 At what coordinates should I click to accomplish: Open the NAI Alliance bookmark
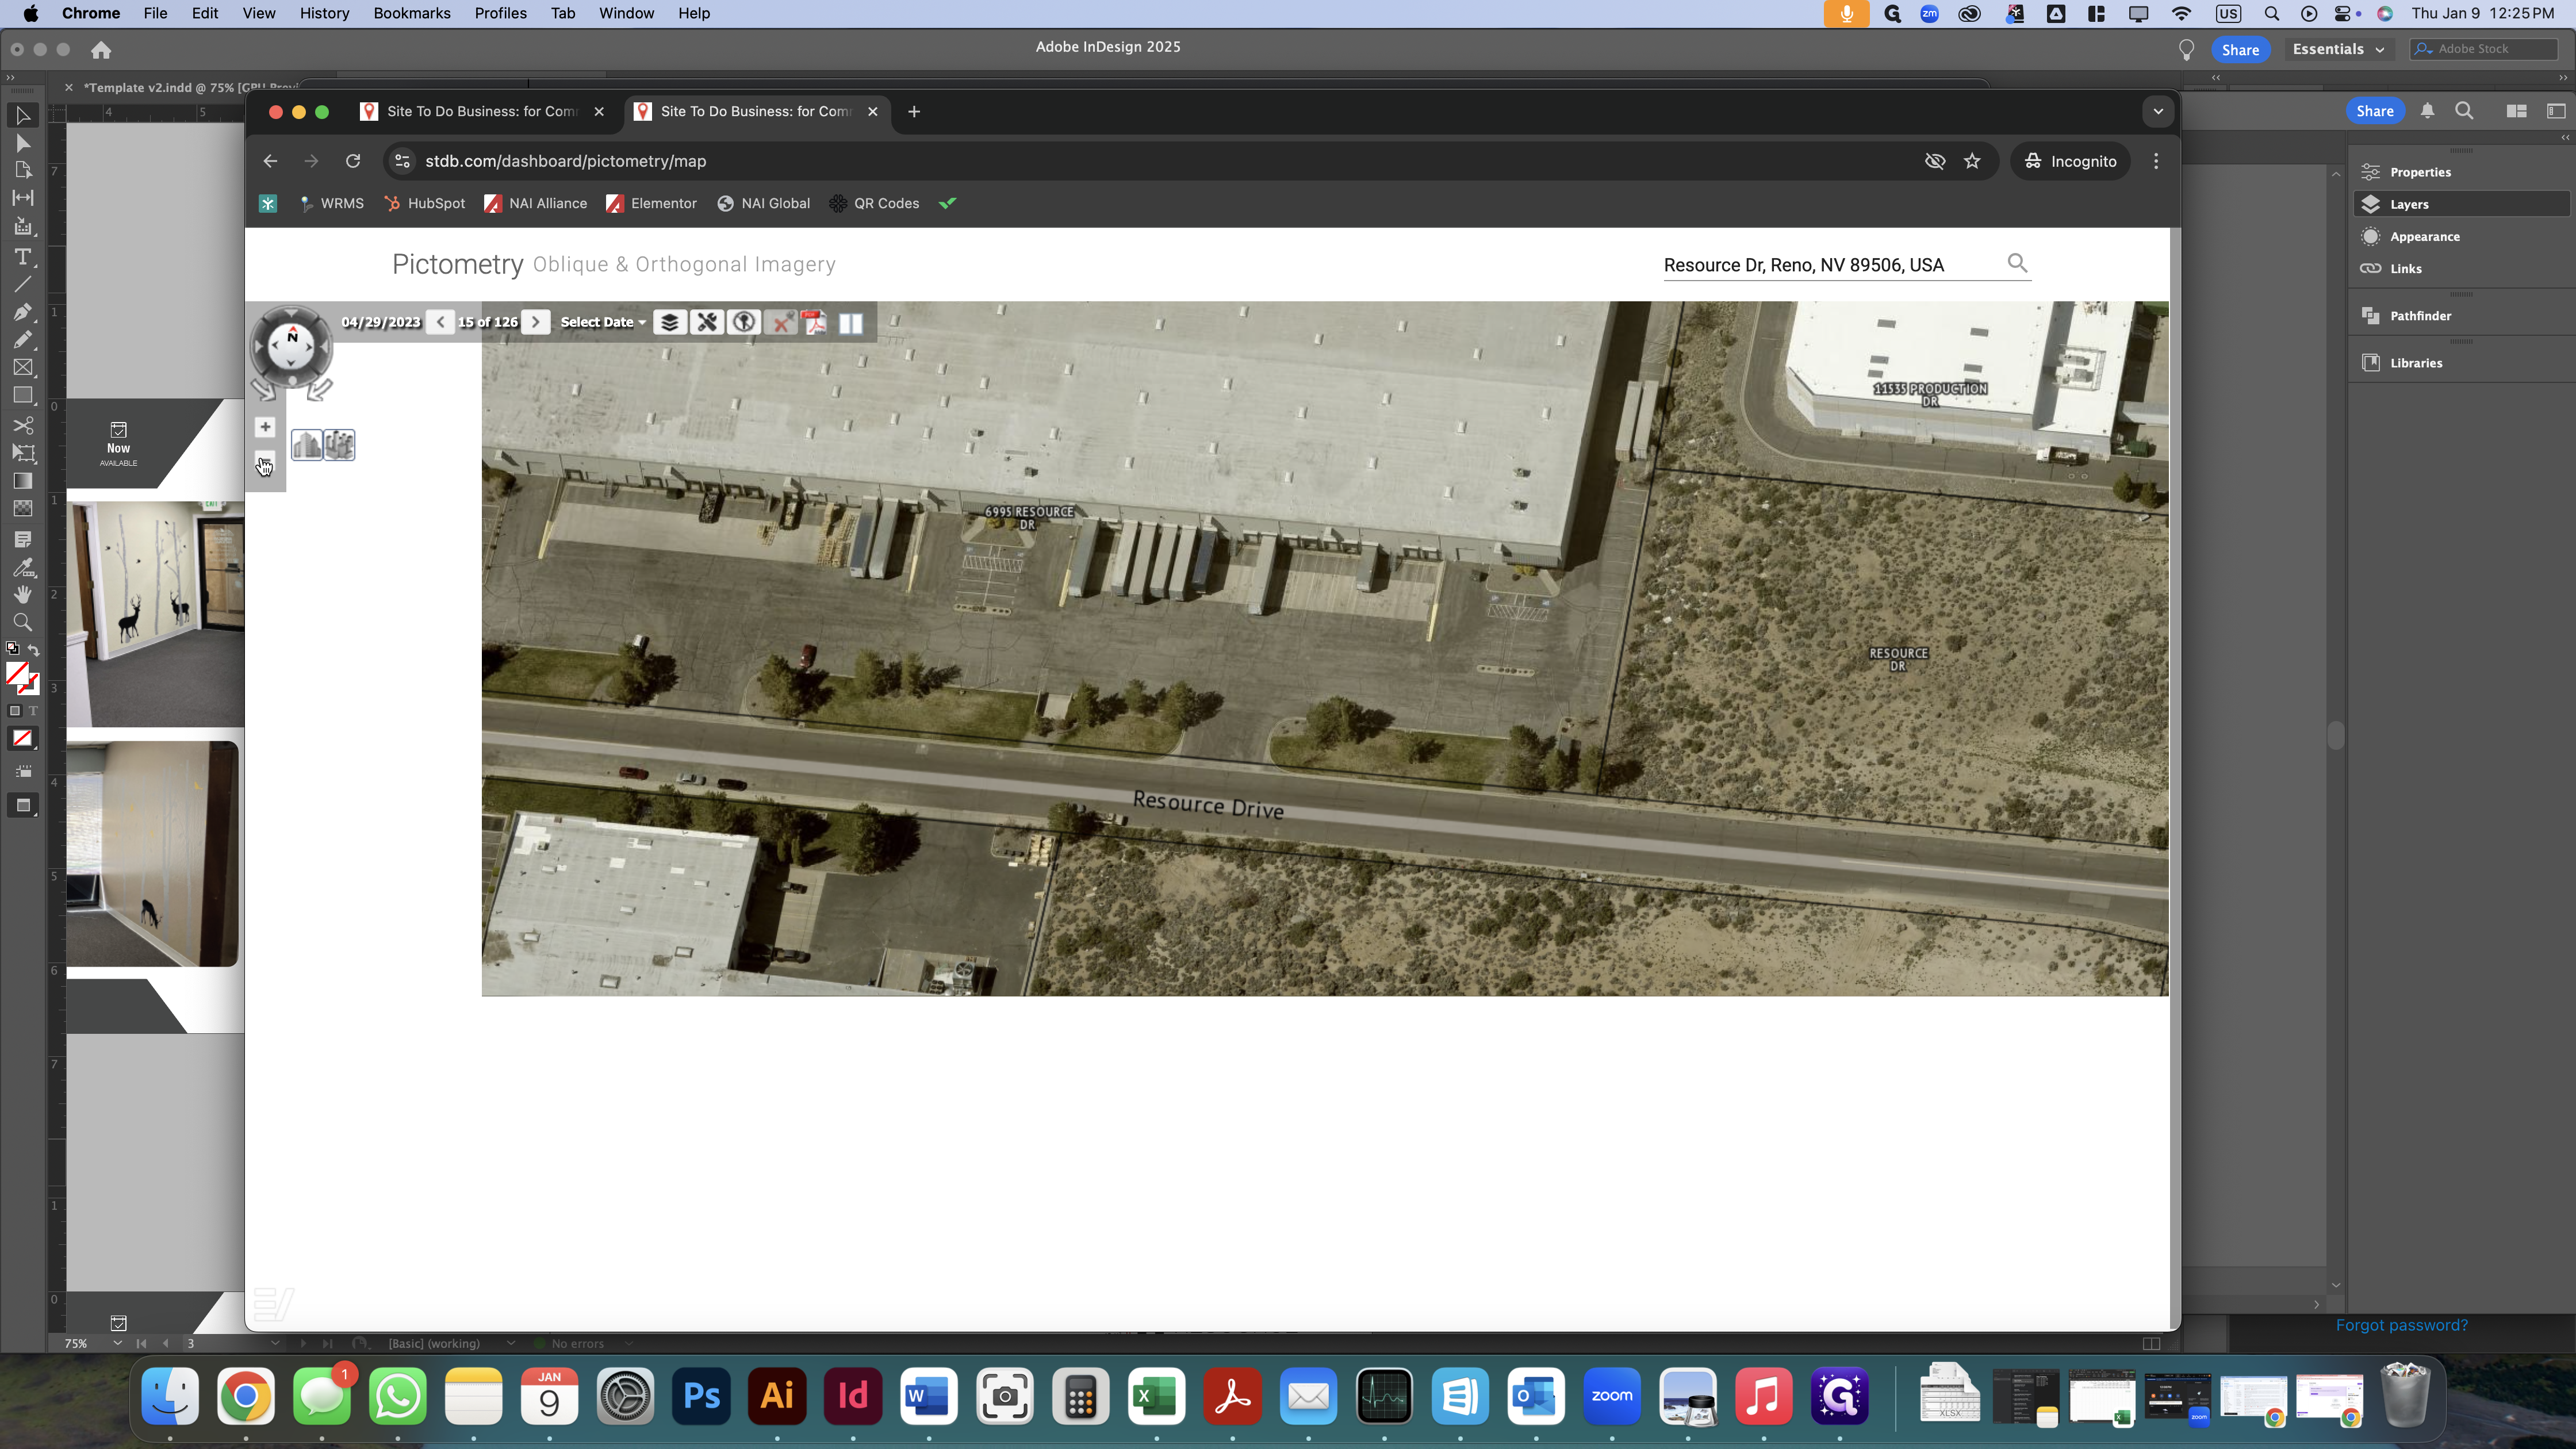(x=536, y=203)
